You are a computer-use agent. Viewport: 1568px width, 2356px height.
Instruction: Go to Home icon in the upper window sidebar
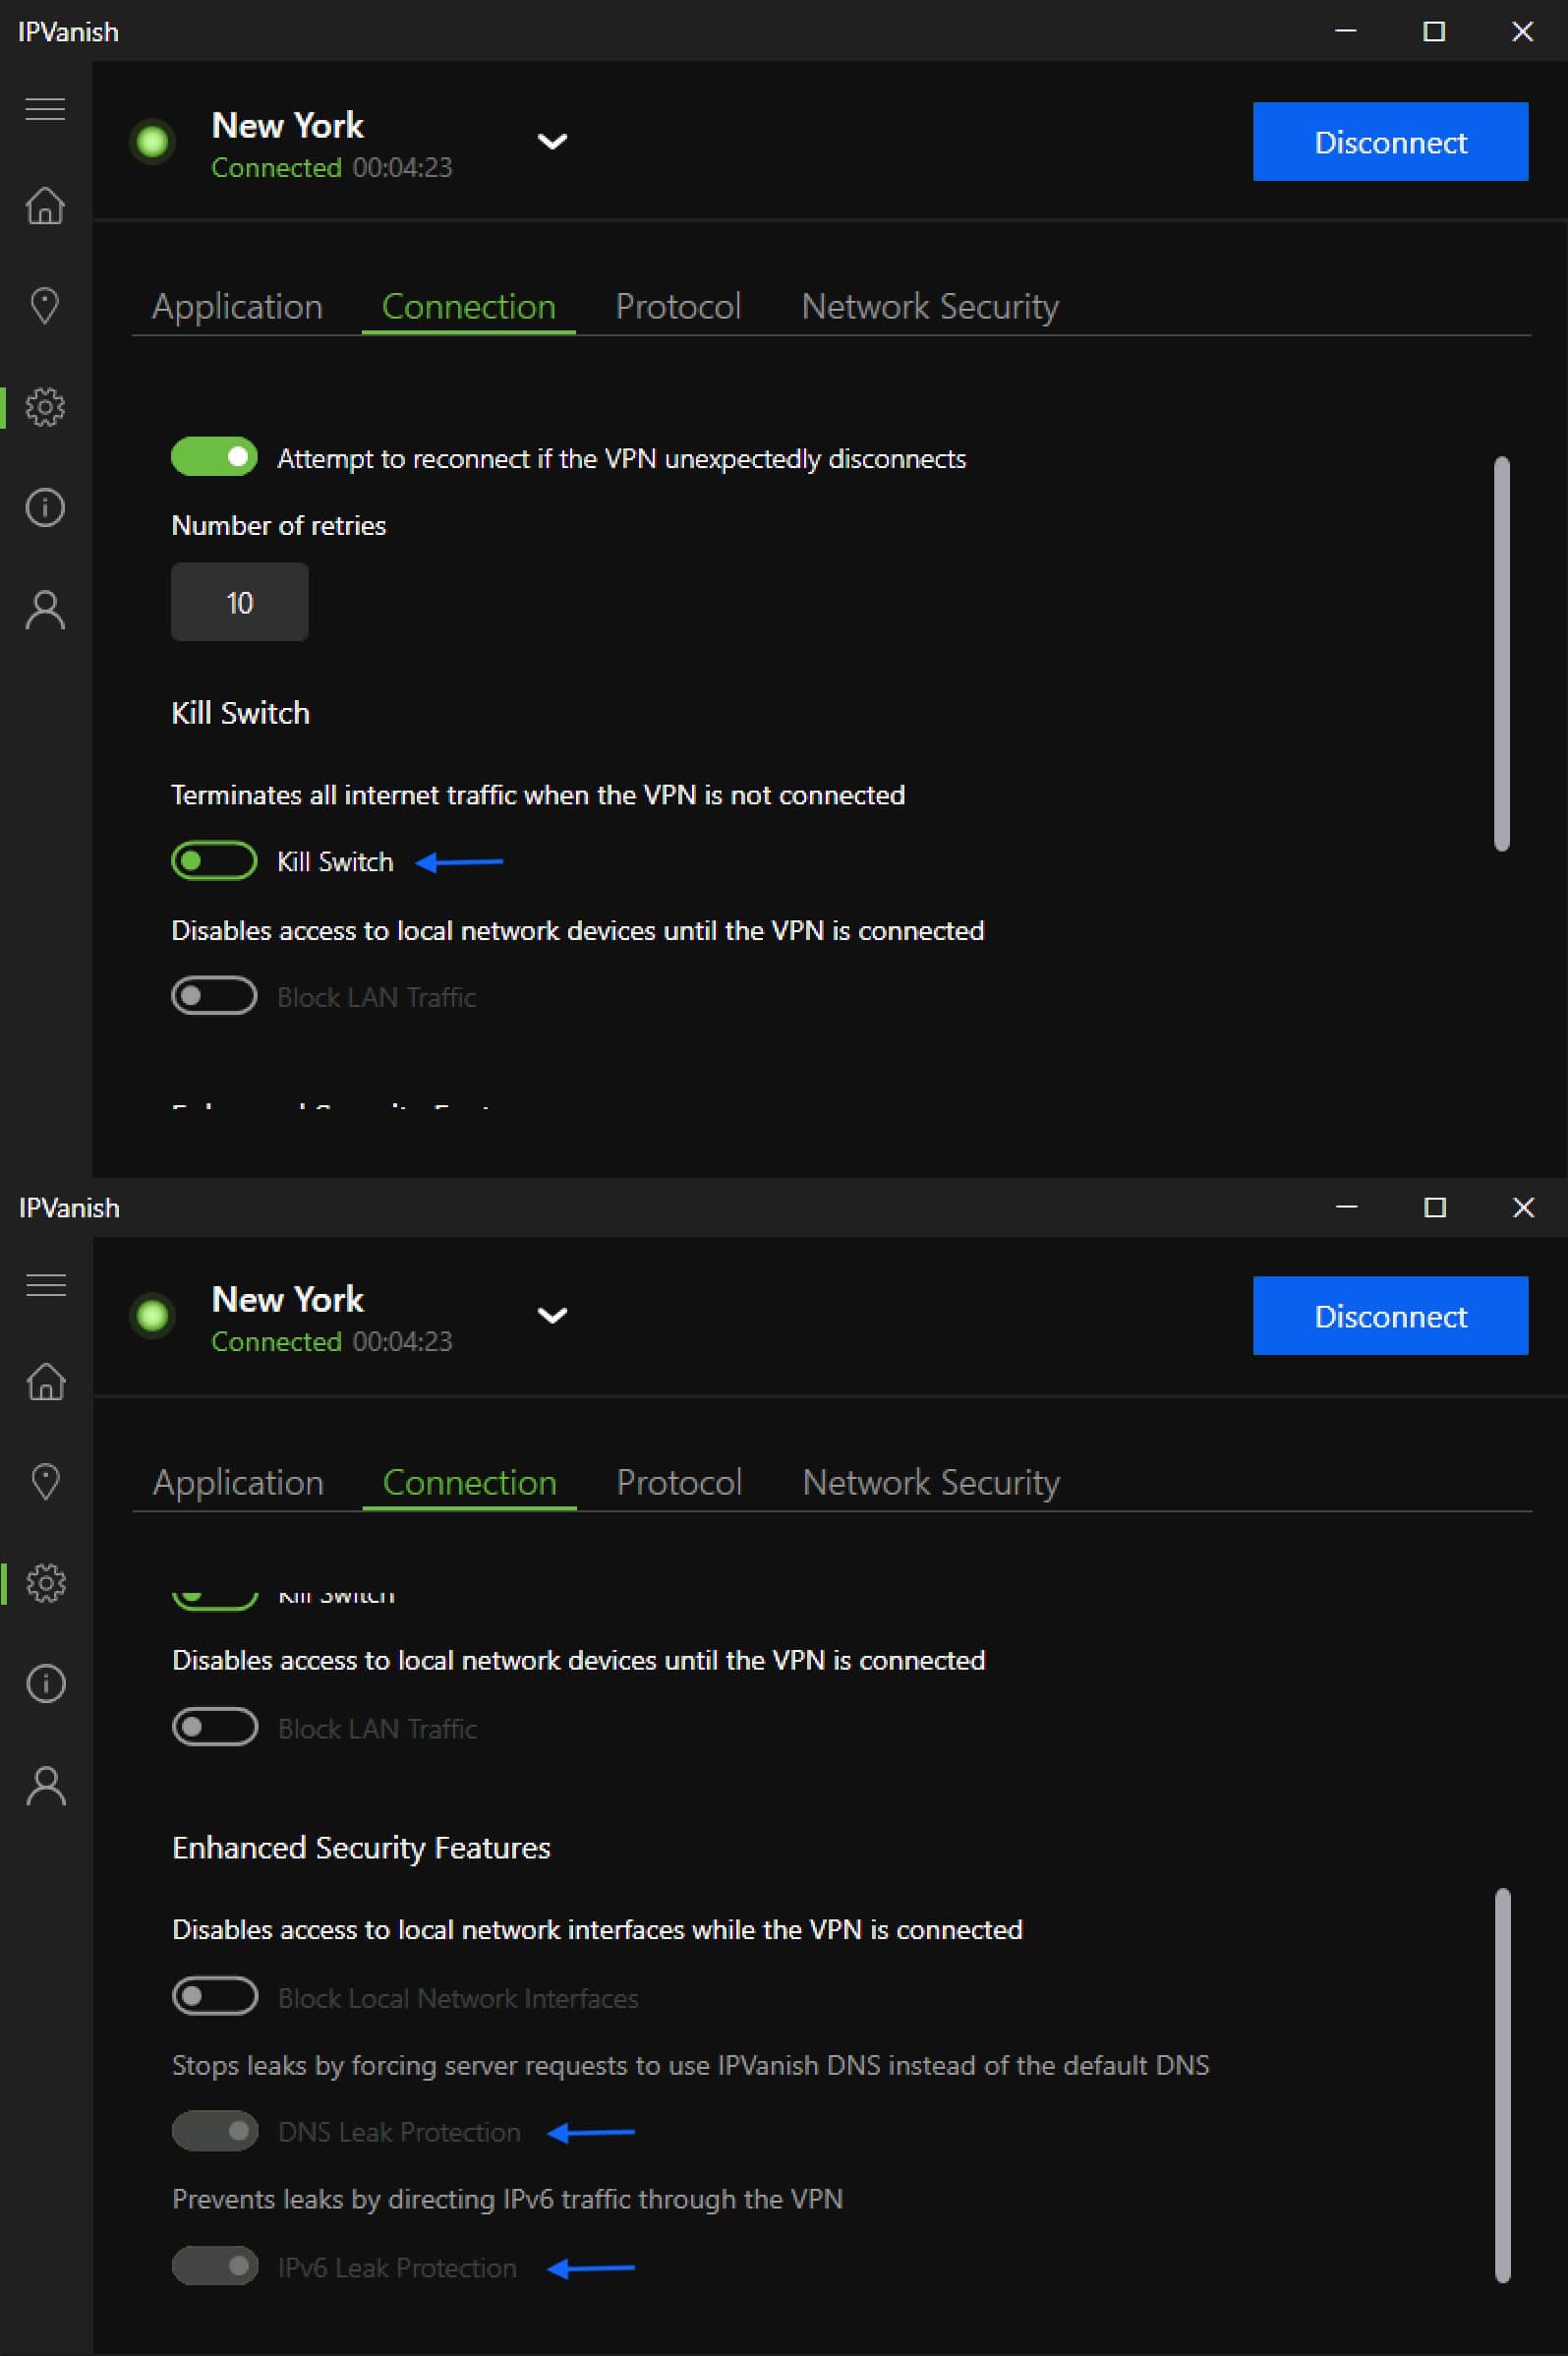click(x=45, y=206)
